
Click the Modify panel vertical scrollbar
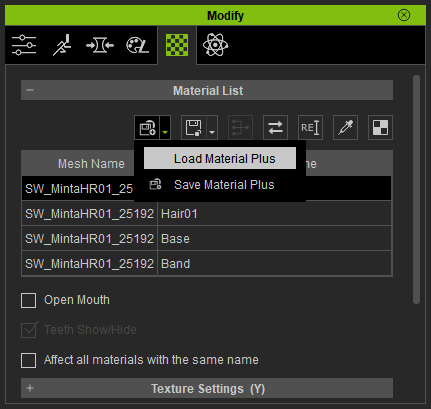(416, 189)
